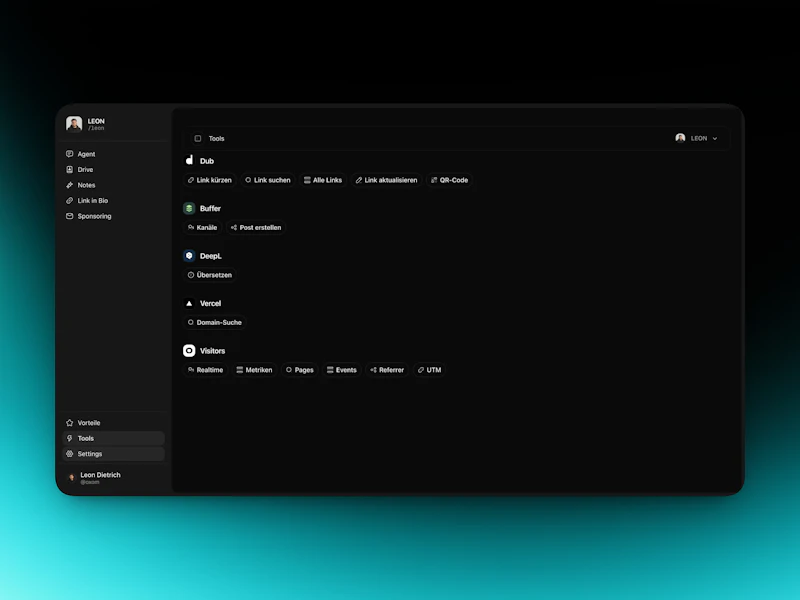
Task: Open Buffer Kanäle tool
Action: tap(203, 228)
